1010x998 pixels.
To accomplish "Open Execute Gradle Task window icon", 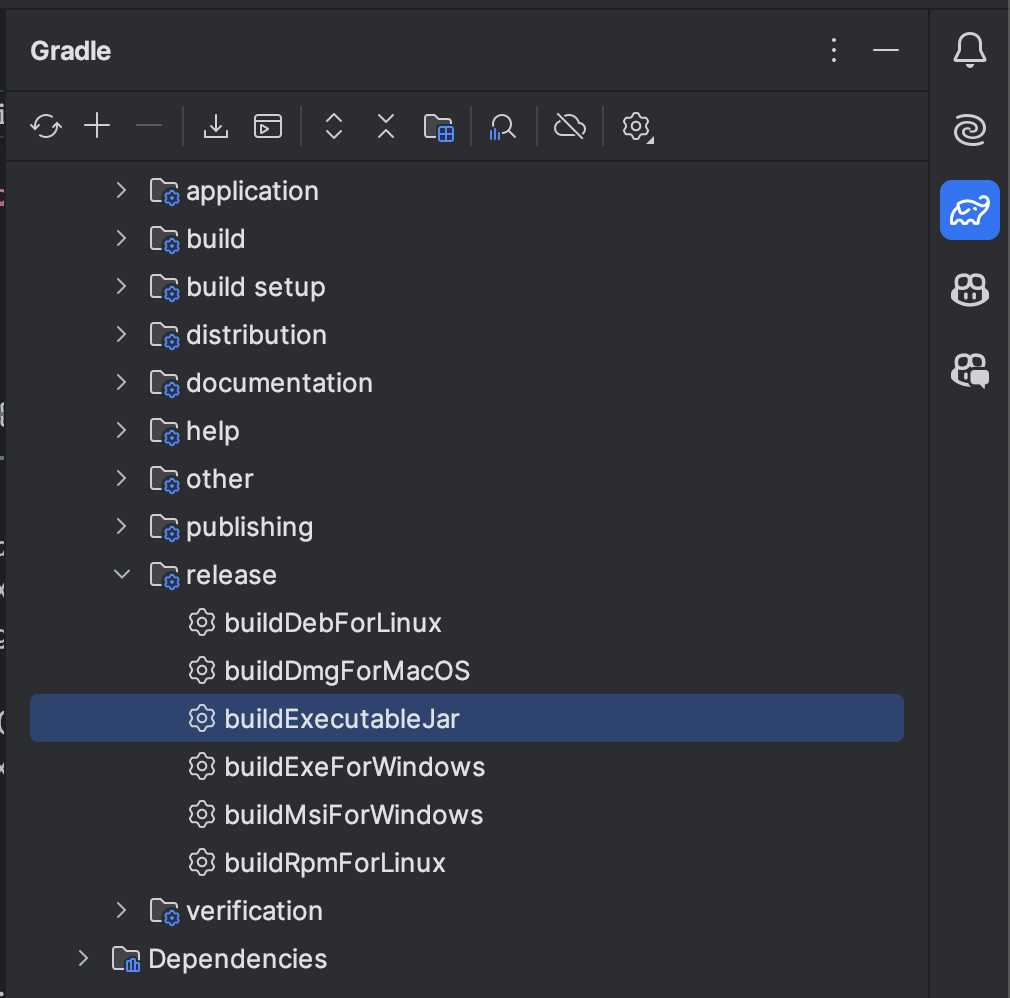I will click(268, 126).
